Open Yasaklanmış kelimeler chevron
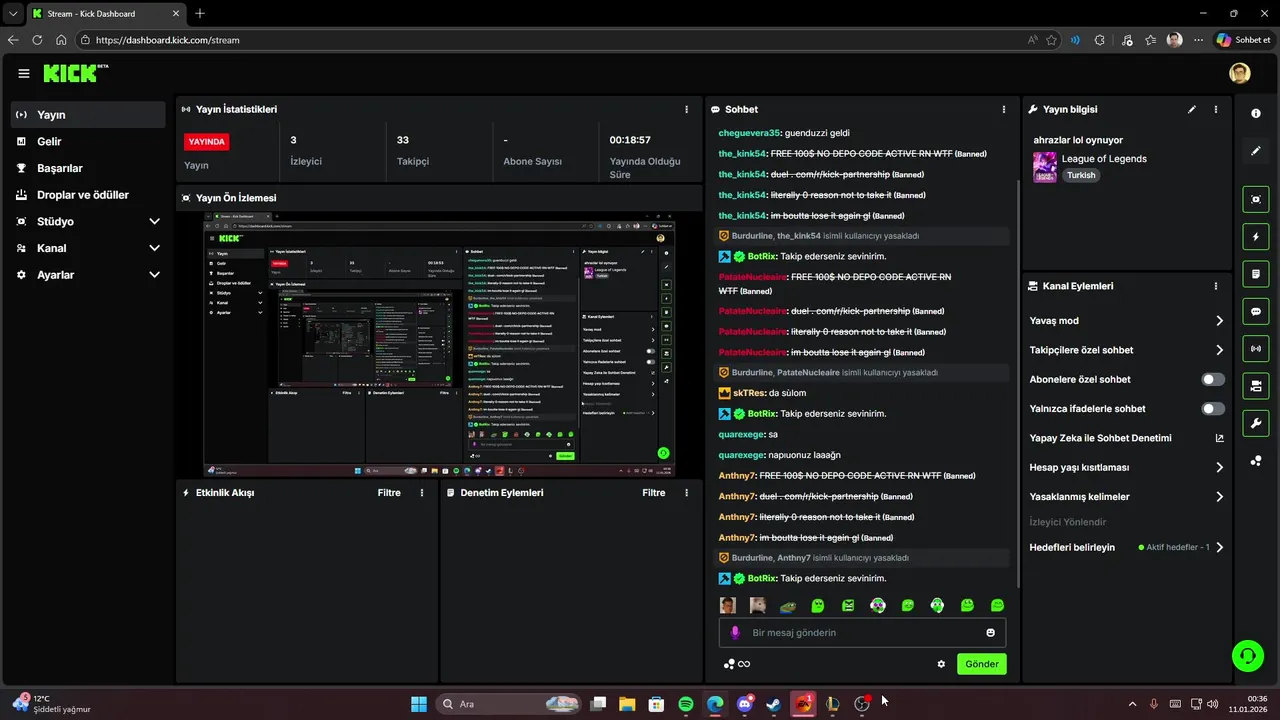 point(1219,497)
